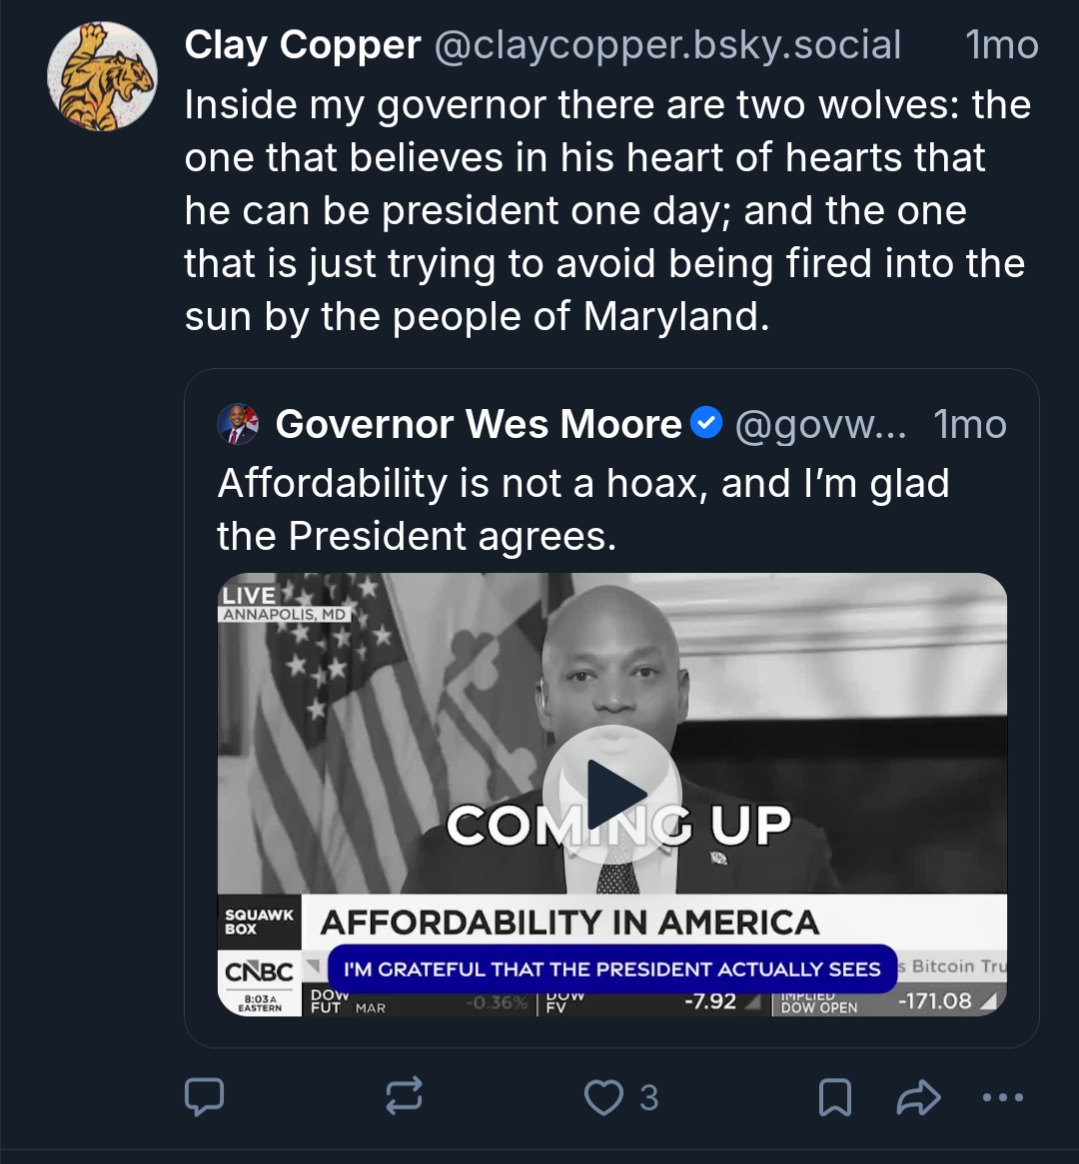Viewport: 1079px width, 1164px height.
Task: Open Clay Copper's profile name link
Action: point(302,45)
